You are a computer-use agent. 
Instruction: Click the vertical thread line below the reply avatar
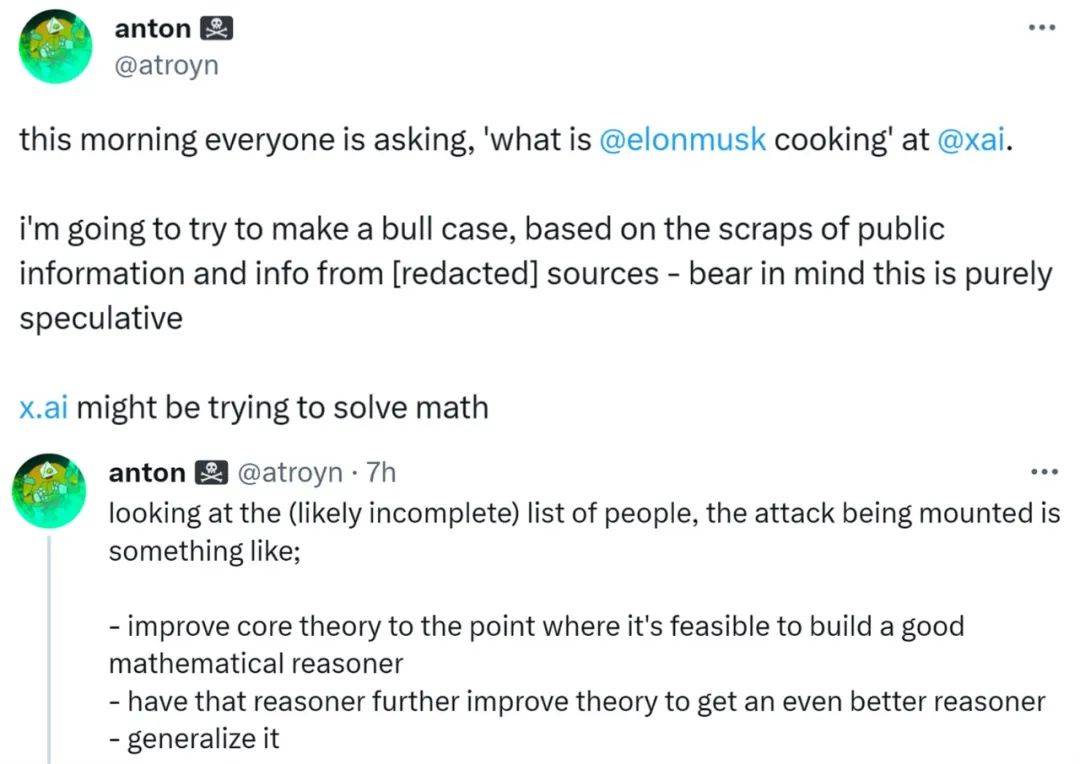coord(48,650)
